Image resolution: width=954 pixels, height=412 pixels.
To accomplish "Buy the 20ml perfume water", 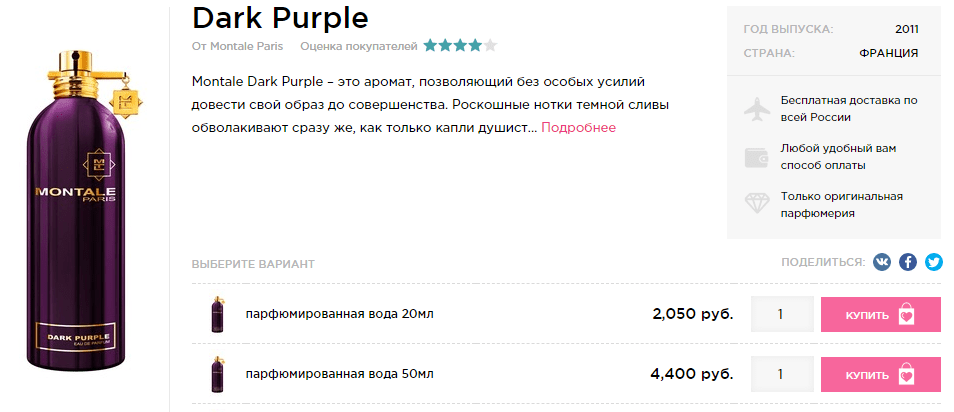I will [x=880, y=314].
